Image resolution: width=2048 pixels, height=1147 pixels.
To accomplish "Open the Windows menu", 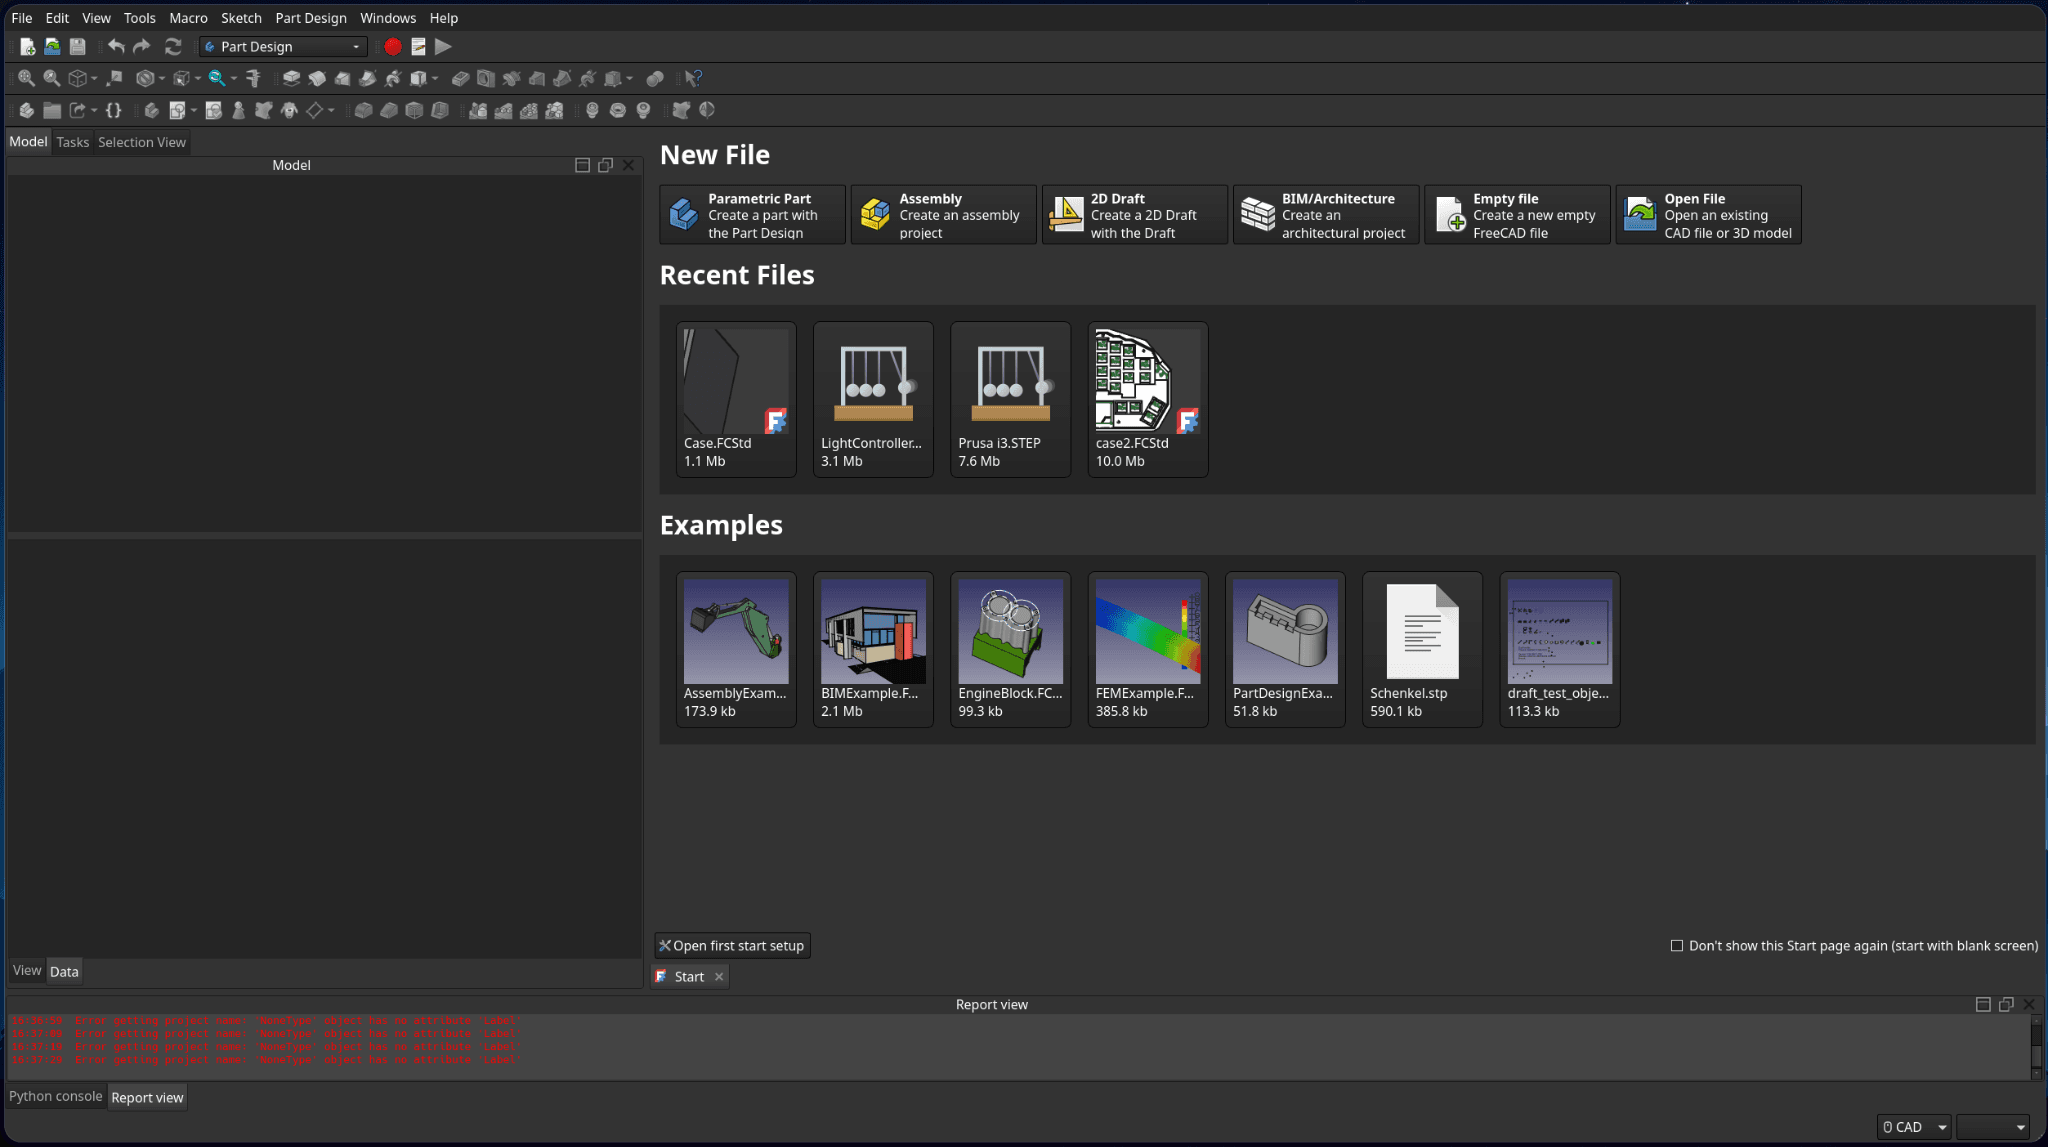I will pyautogui.click(x=388, y=18).
